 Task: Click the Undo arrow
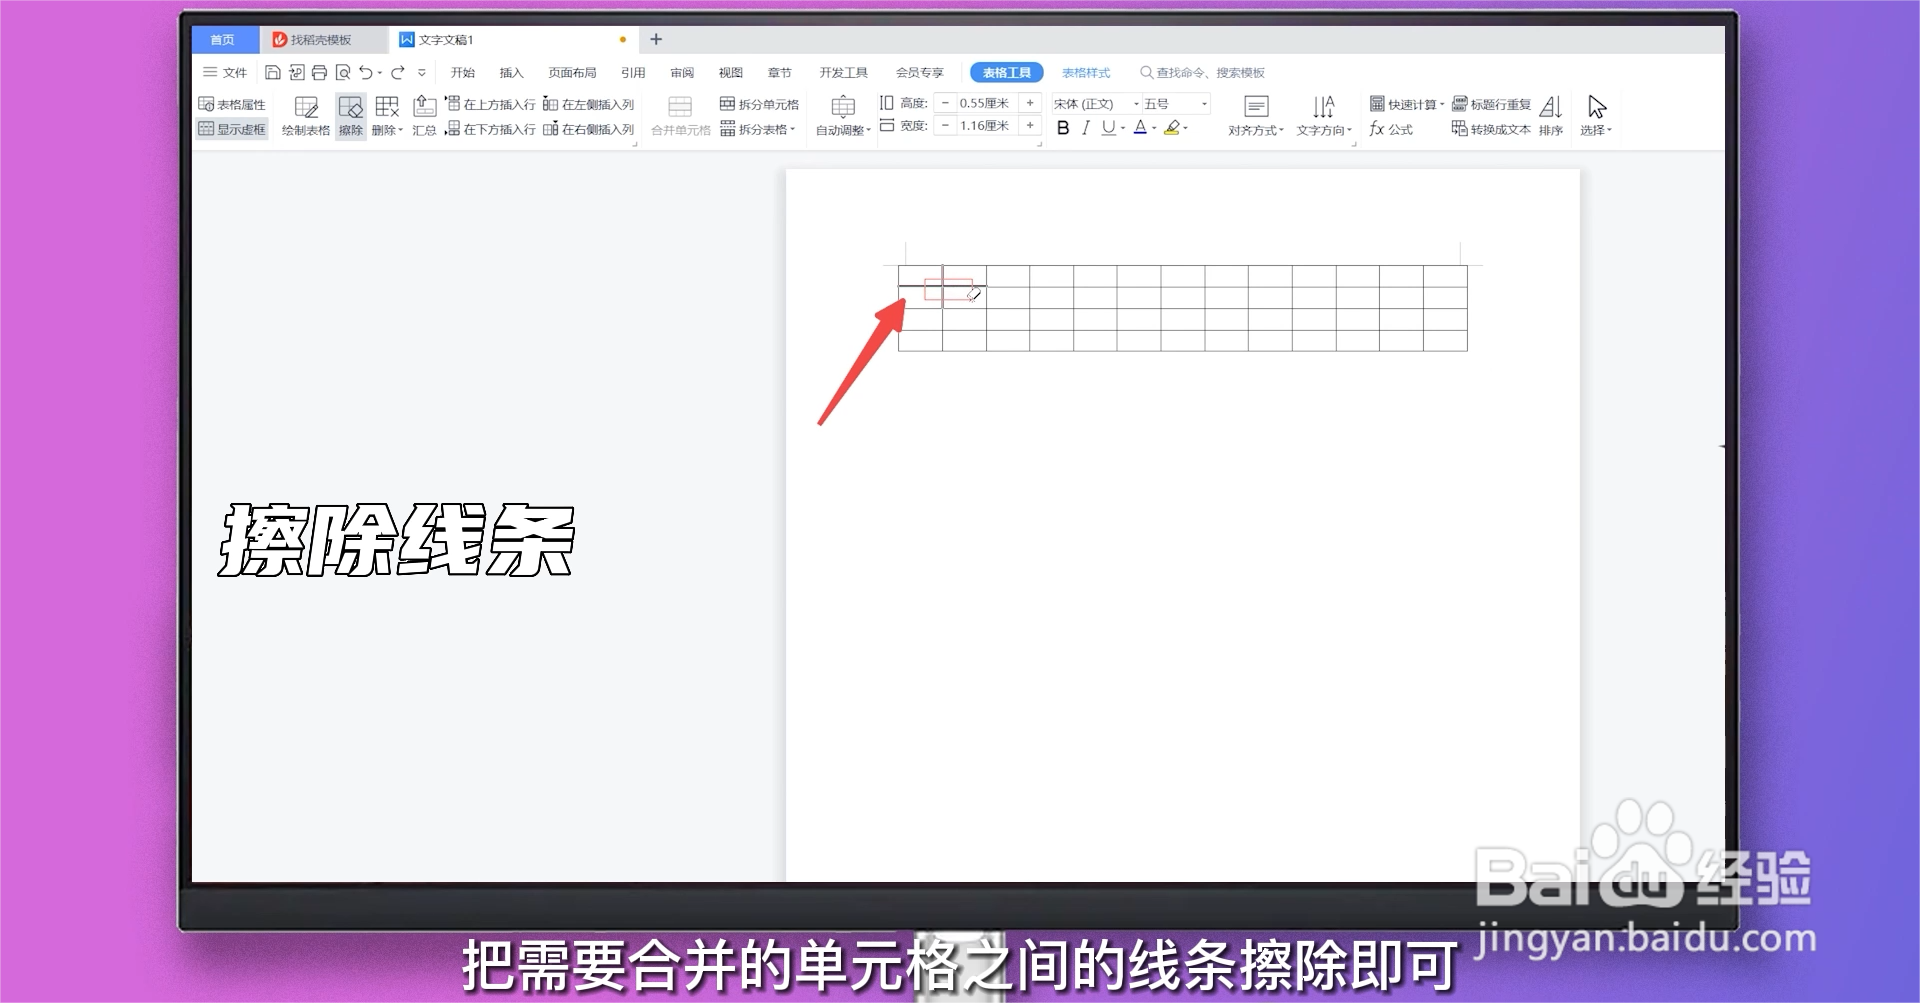pyautogui.click(x=366, y=72)
